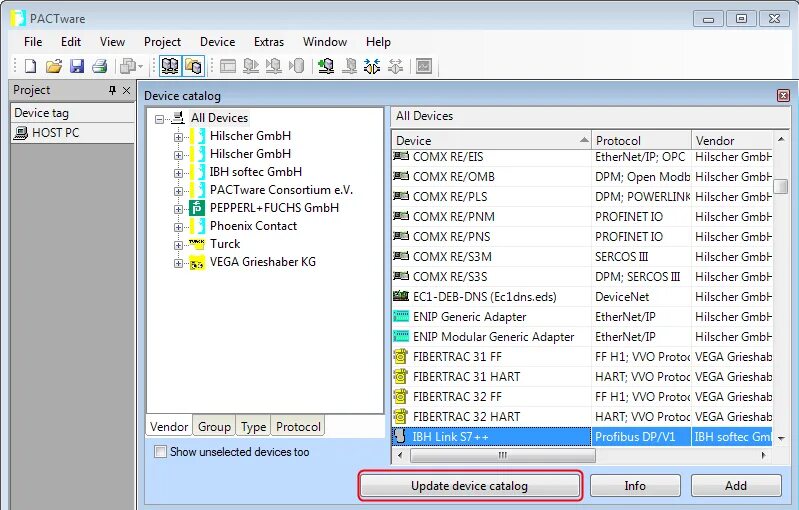Toggle the device catalog toolbar button
The width and height of the screenshot is (799, 510).
coord(194,66)
